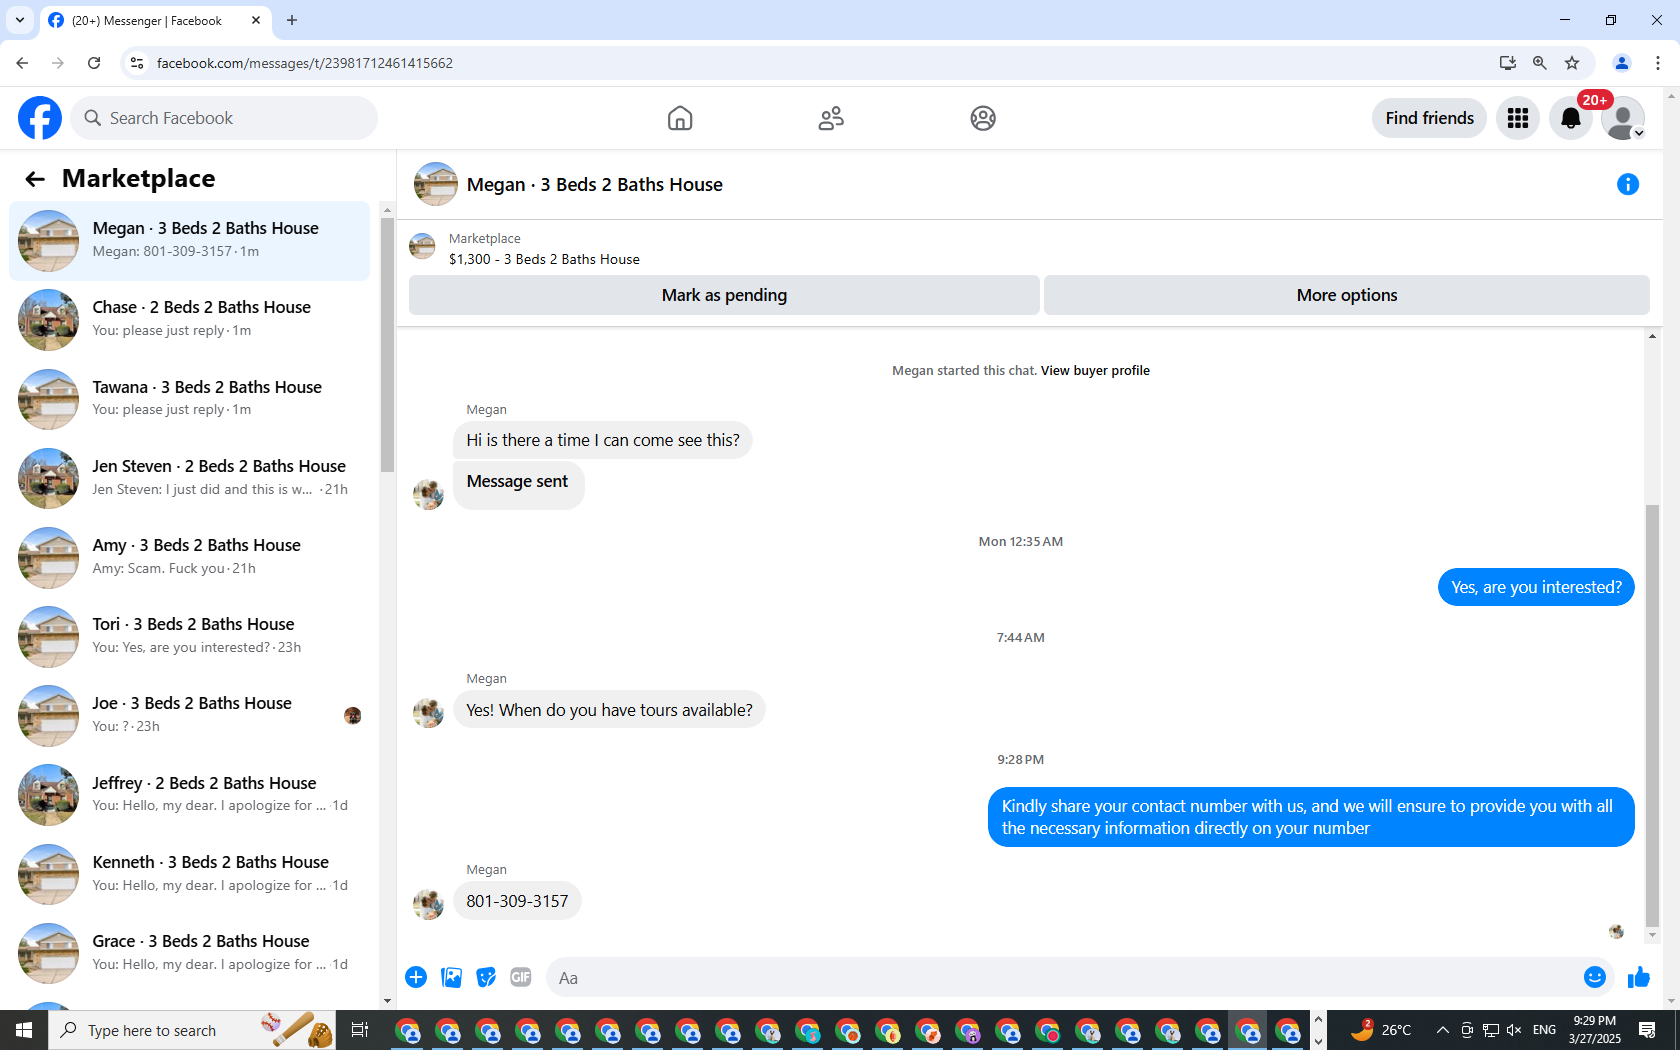Open Jeffrey 2 Beds 2 Baths House chat
The height and width of the screenshot is (1050, 1680).
[190, 794]
